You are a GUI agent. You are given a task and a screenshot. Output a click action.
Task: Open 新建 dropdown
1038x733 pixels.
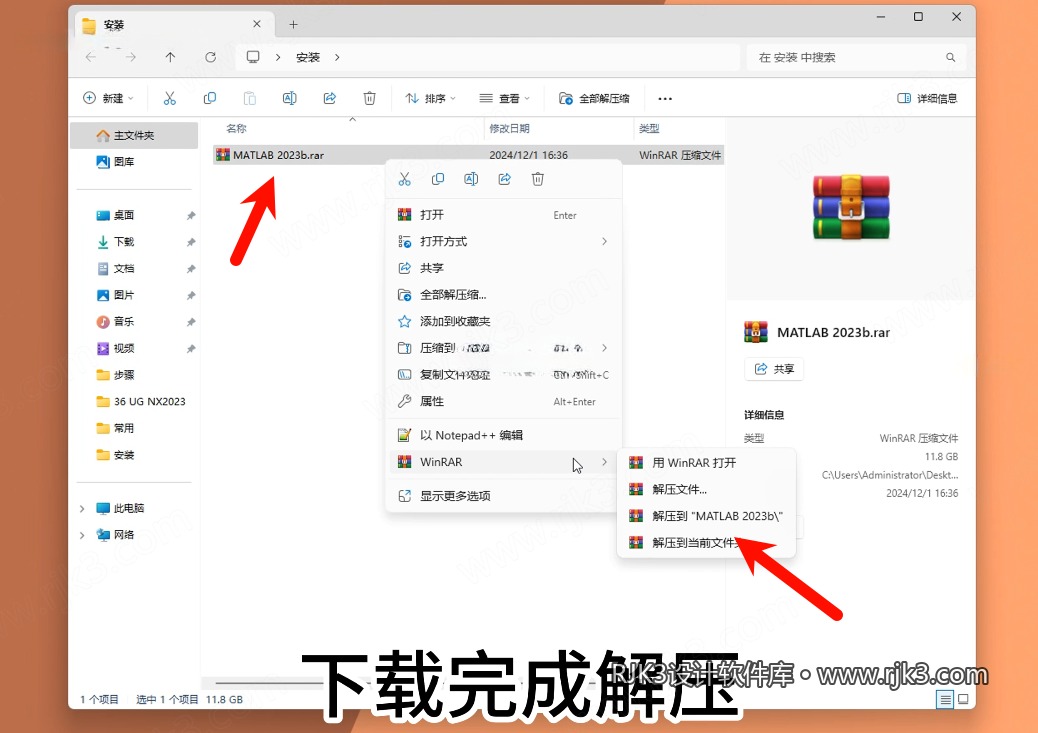[109, 98]
